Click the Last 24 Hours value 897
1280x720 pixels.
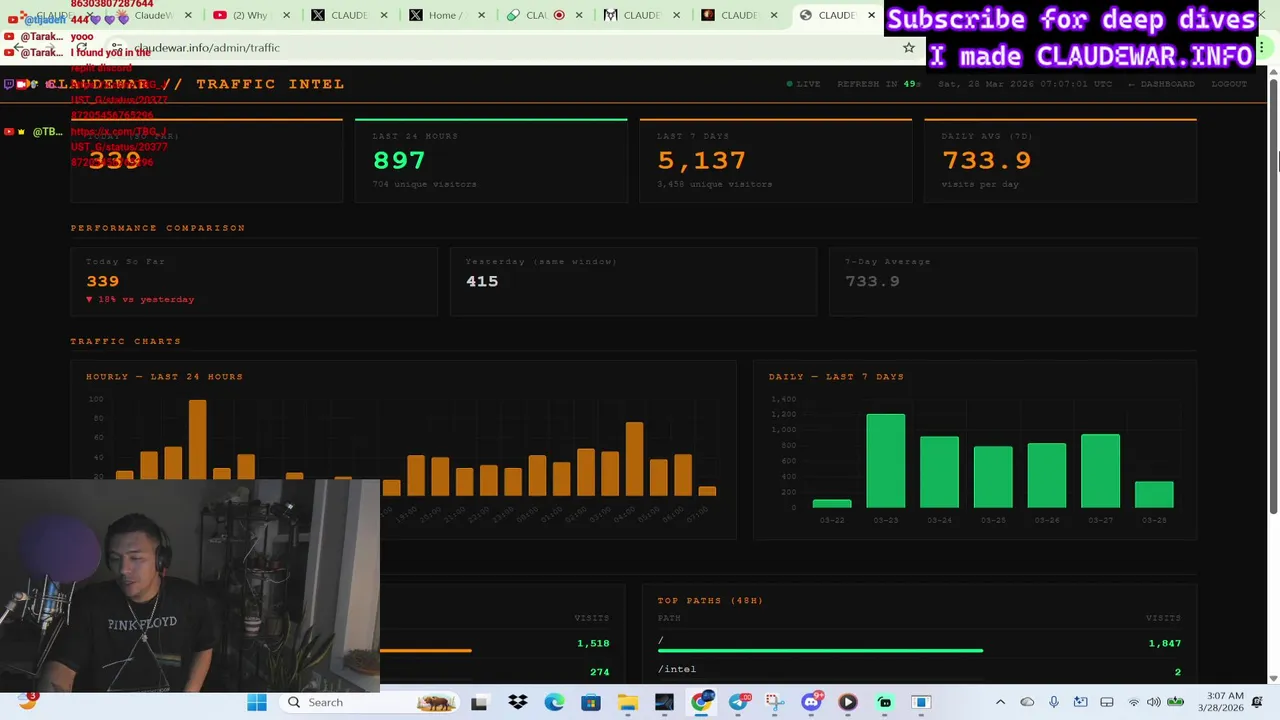point(399,160)
